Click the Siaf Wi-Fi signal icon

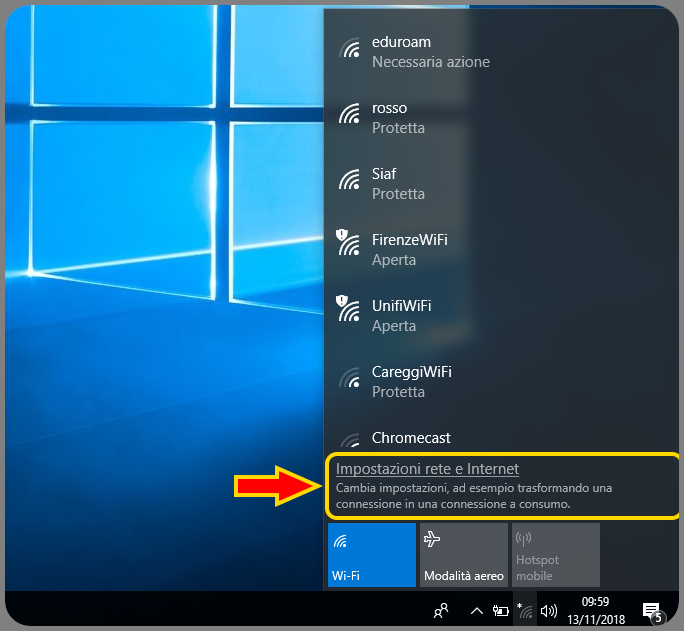[350, 180]
